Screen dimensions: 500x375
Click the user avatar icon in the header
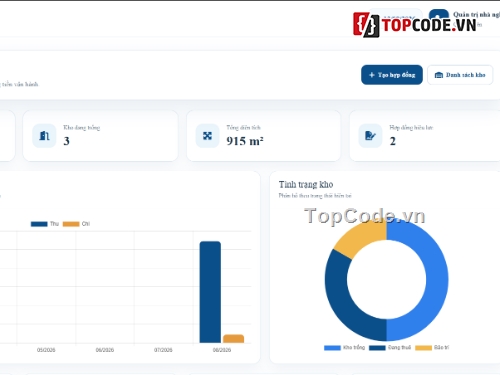(x=439, y=14)
